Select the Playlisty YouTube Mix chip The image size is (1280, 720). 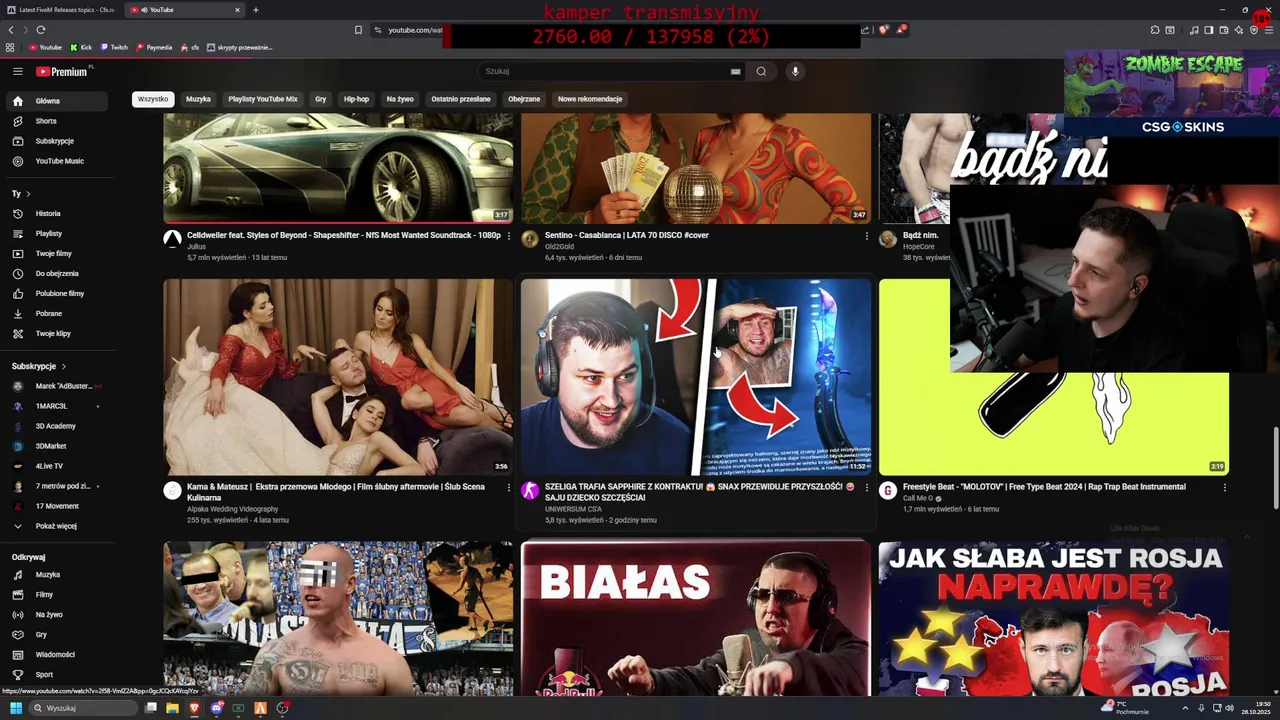coord(263,99)
